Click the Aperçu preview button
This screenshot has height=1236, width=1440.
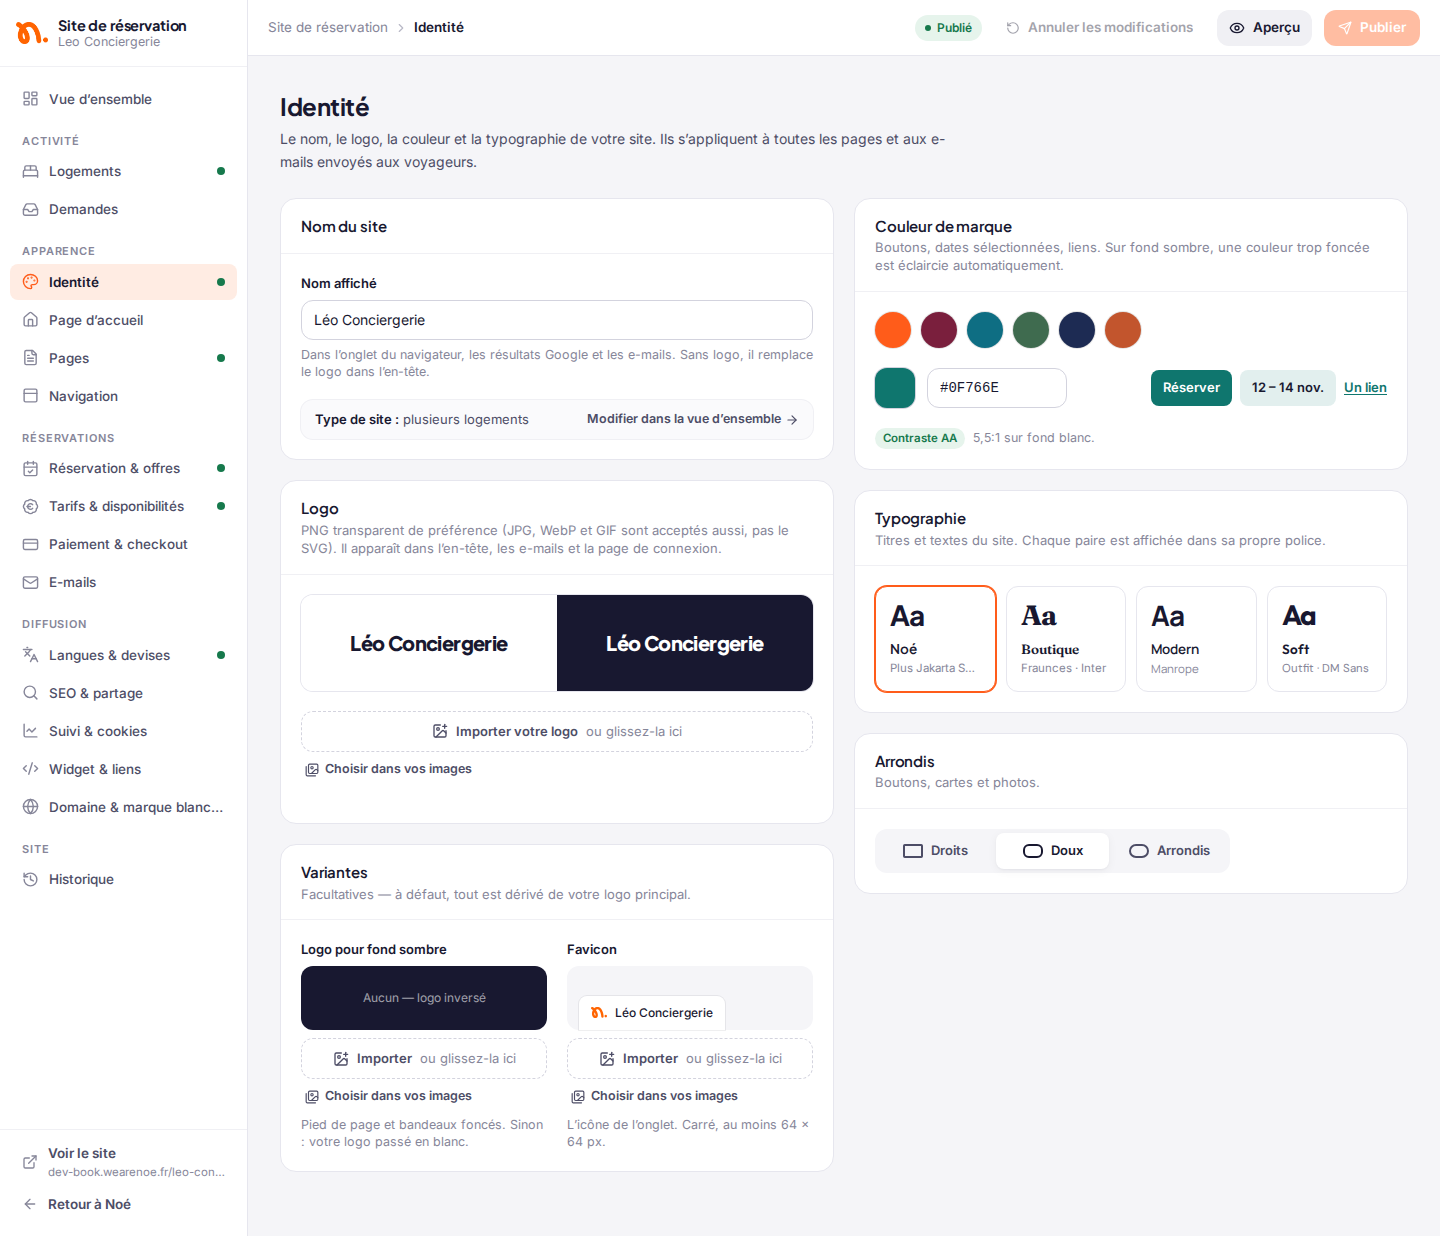pos(1264,28)
